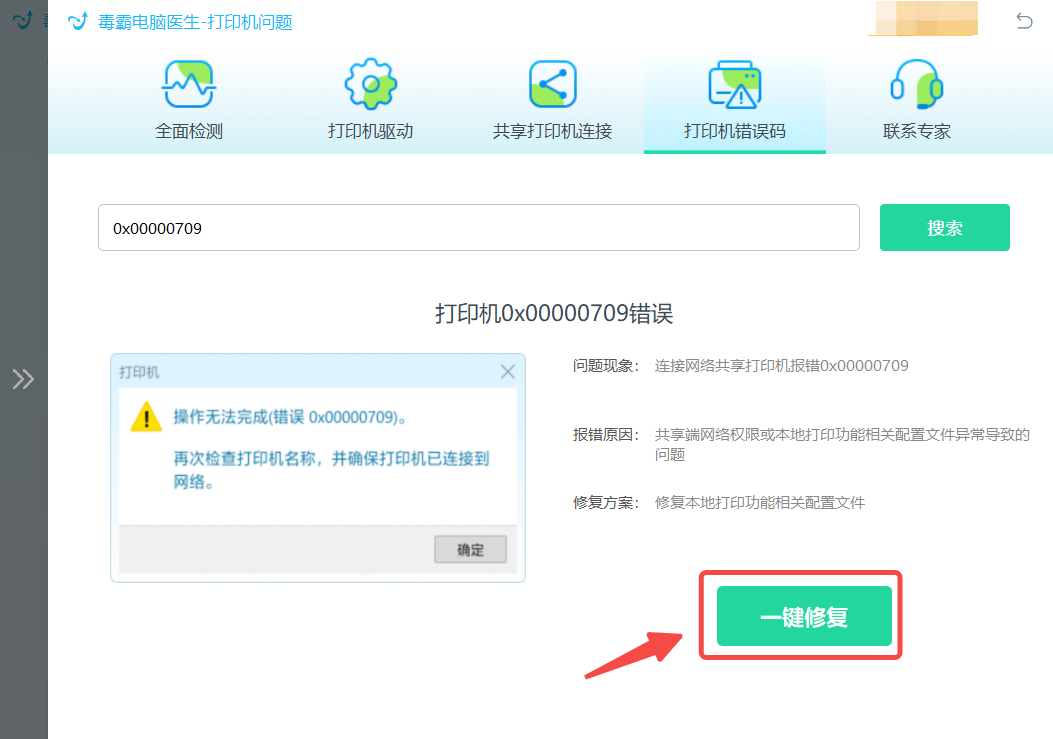Click the 报错原因 description text
Viewport: 1053px width, 739px height.
point(842,444)
